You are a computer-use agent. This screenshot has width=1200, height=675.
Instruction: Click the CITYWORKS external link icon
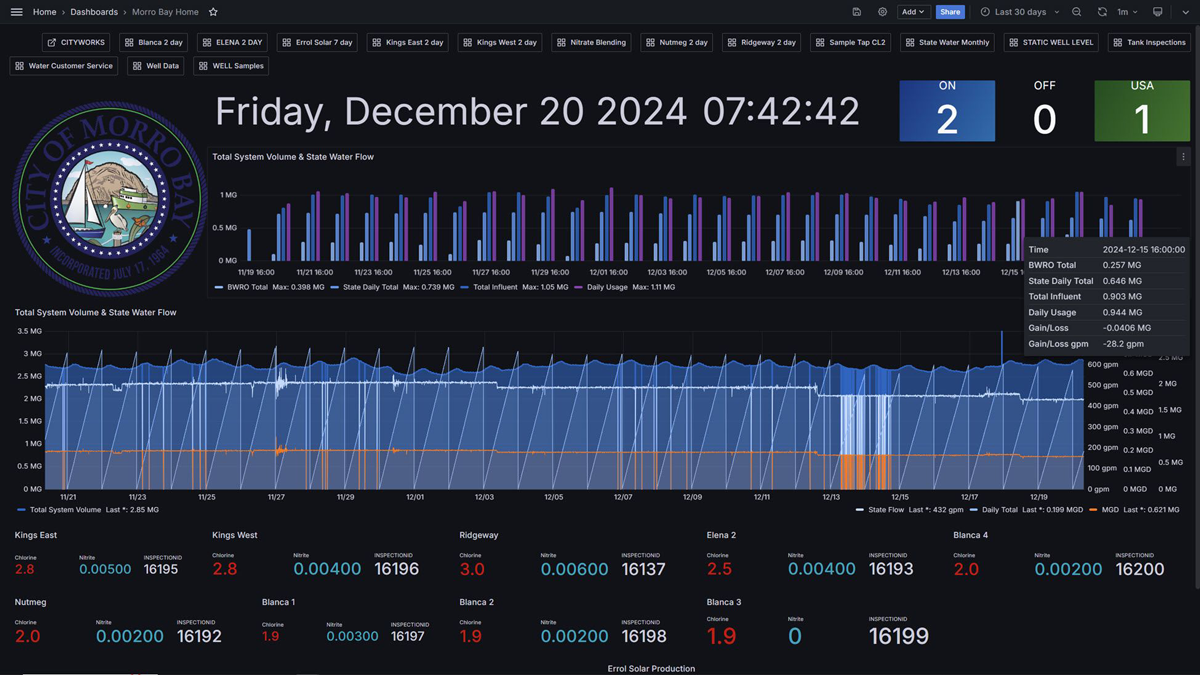(x=53, y=43)
